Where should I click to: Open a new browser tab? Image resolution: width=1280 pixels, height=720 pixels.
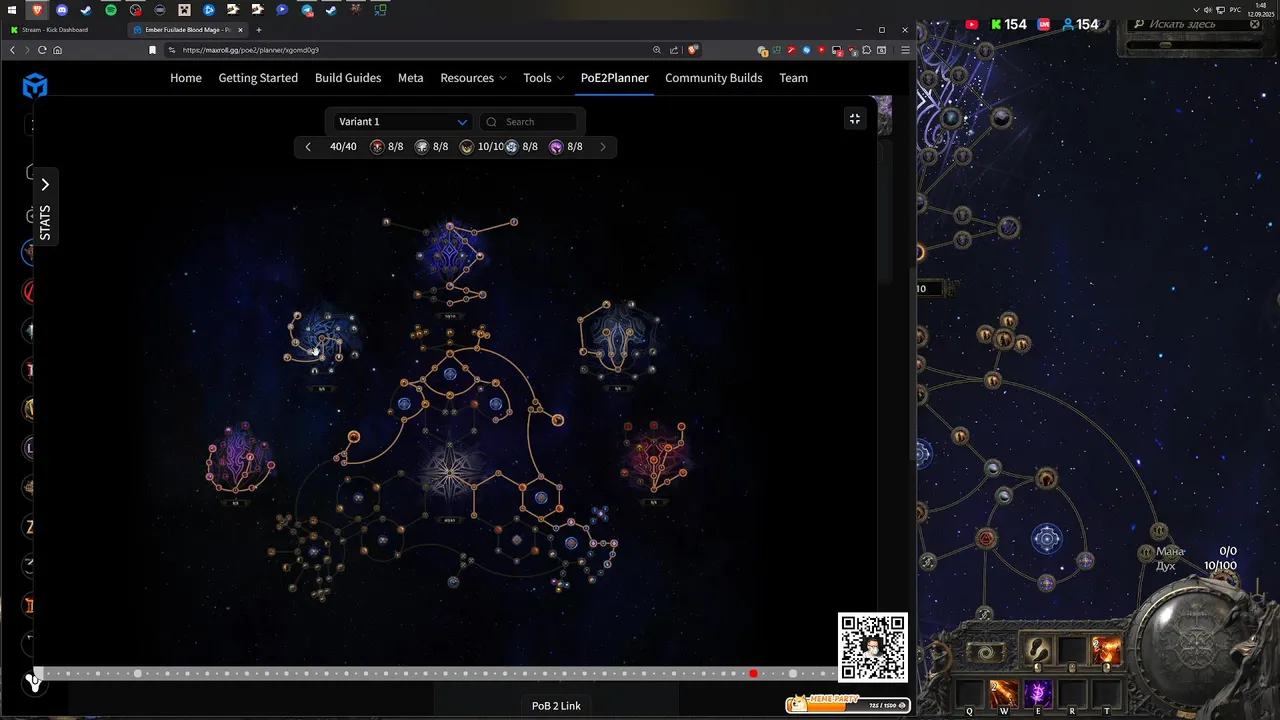point(258,30)
